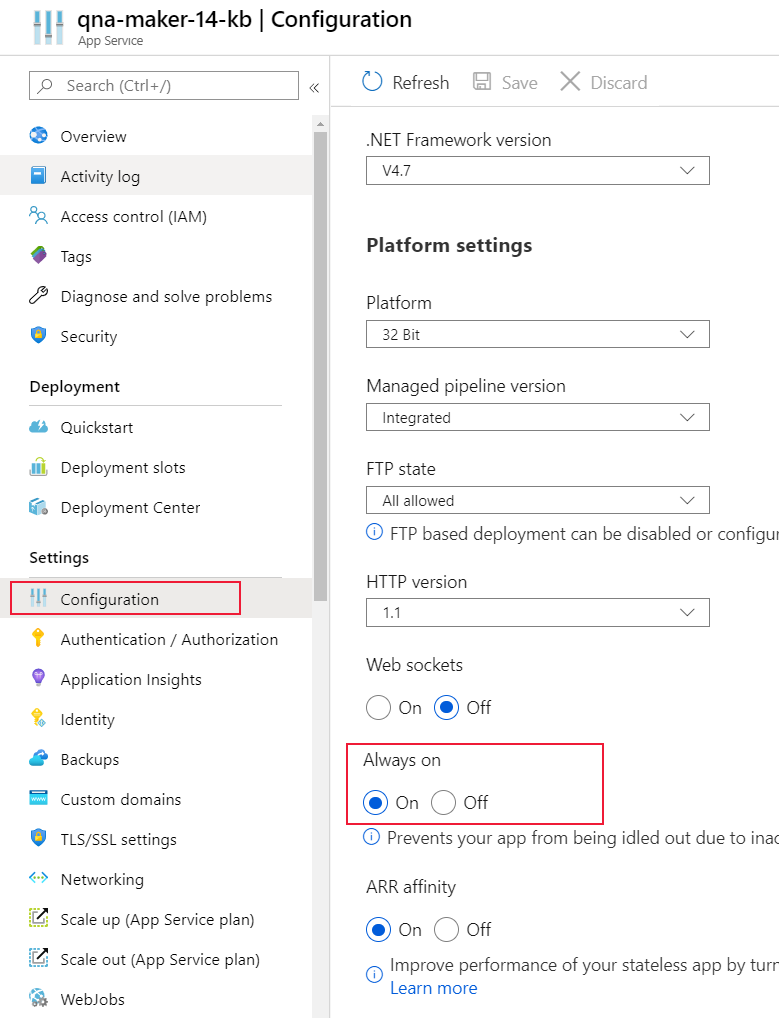This screenshot has height=1018, width=779.
Task: Open the Platform bit-version dropdown
Action: click(x=537, y=334)
